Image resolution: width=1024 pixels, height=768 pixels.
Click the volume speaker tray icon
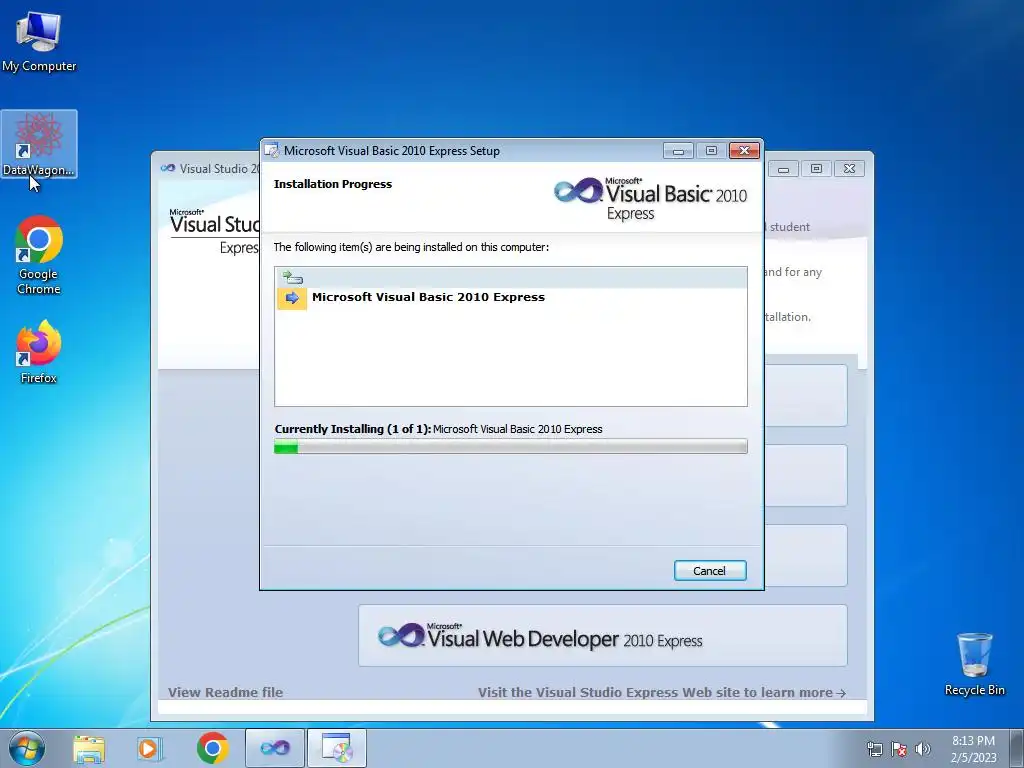[x=923, y=749]
